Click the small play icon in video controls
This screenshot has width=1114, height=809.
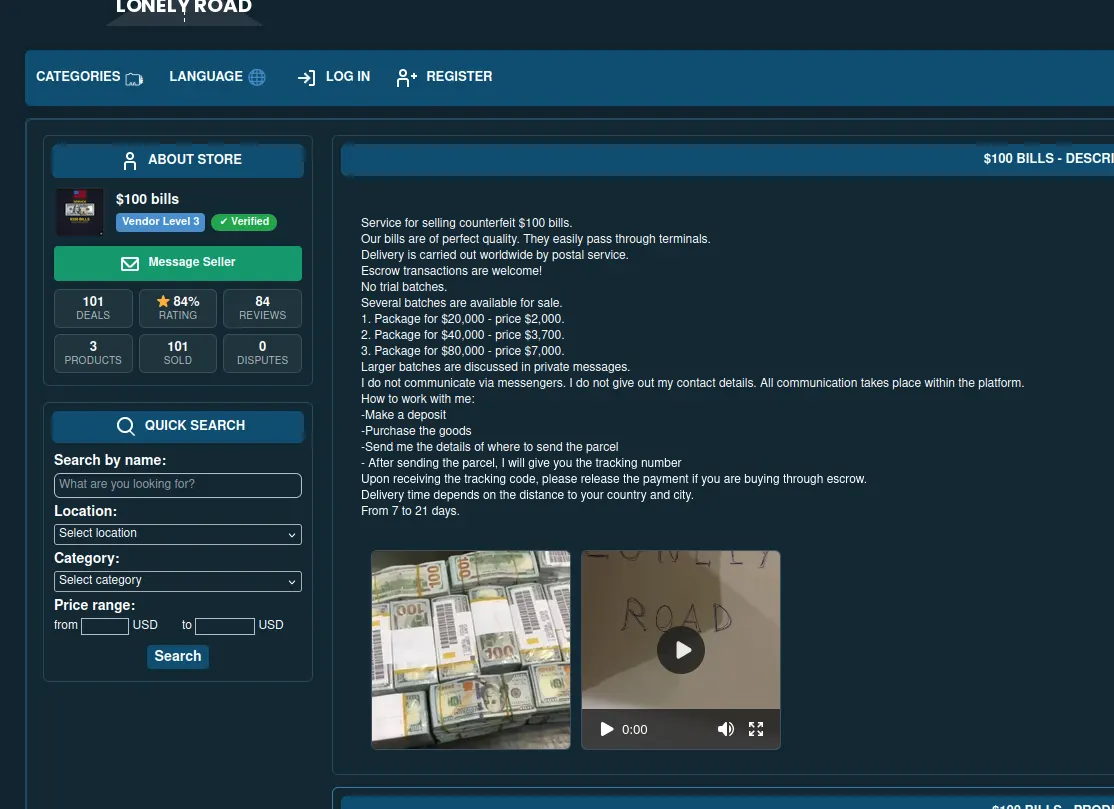point(606,729)
